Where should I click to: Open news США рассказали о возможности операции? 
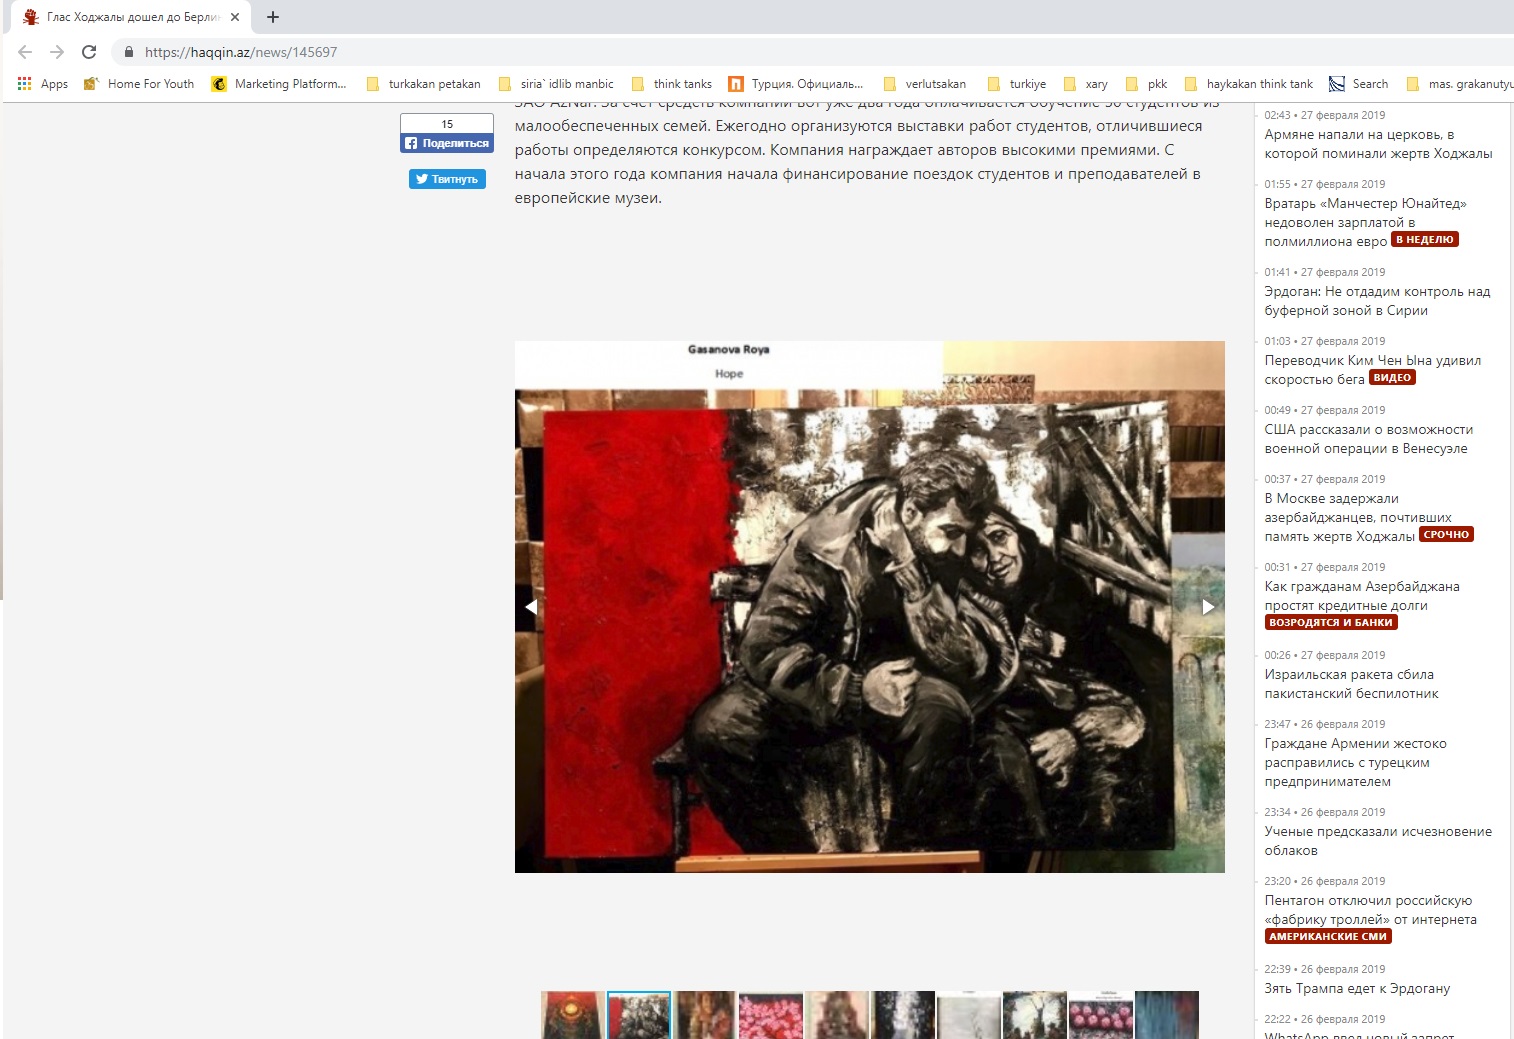pyautogui.click(x=1368, y=439)
